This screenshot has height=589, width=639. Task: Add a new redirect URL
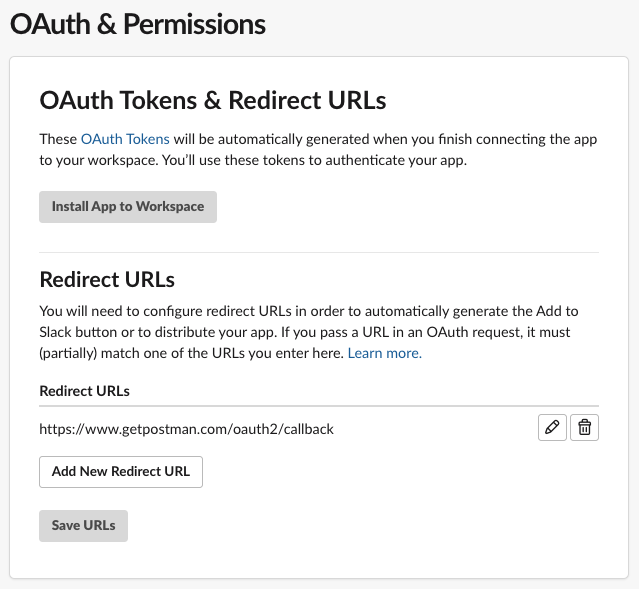pyautogui.click(x=121, y=472)
